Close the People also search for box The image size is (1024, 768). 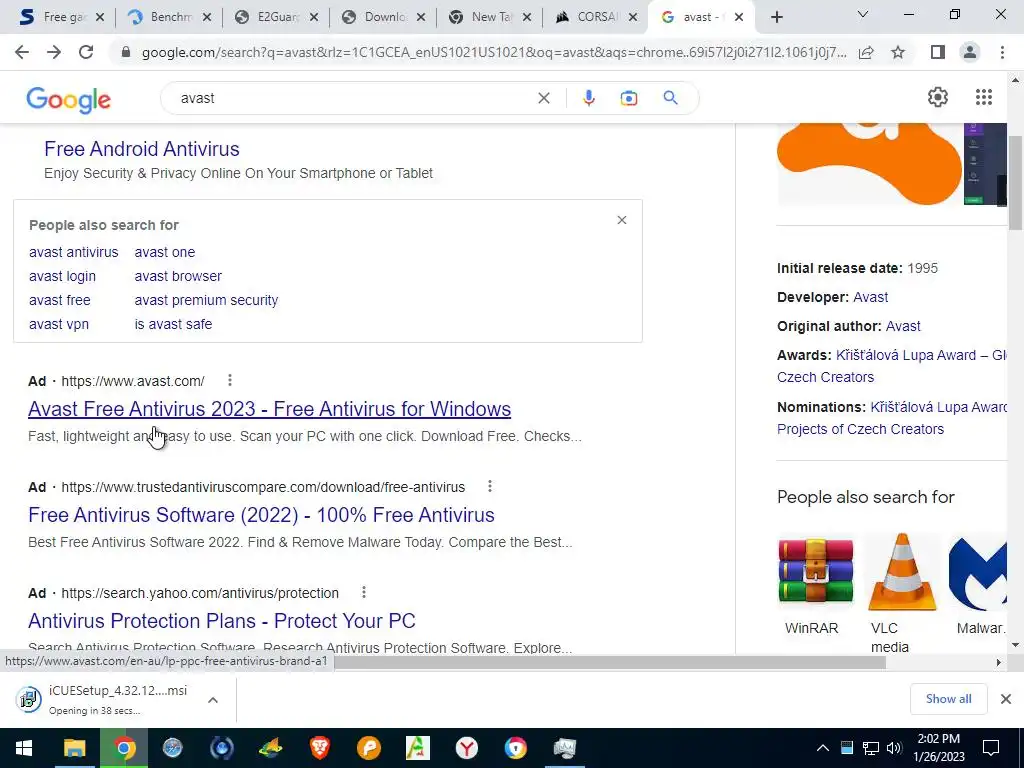(x=622, y=220)
